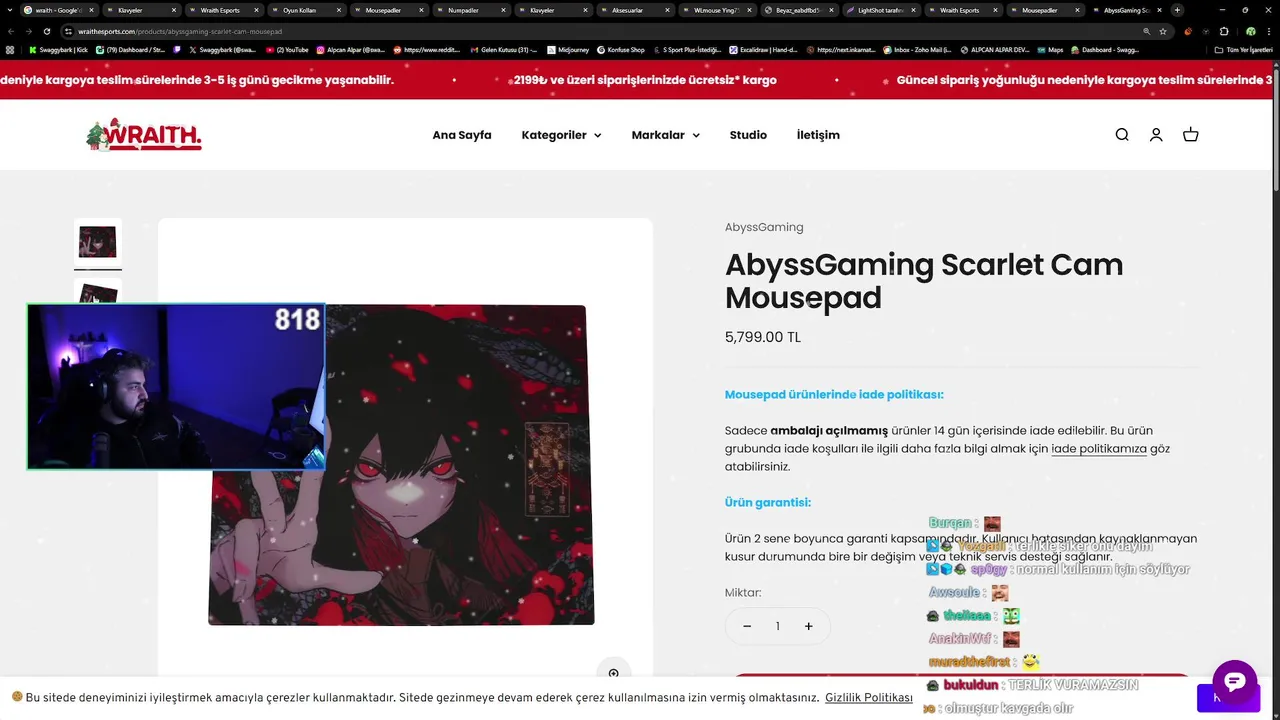Go to Ana Sayfa
Screen dimensions: 1280x720
462,135
